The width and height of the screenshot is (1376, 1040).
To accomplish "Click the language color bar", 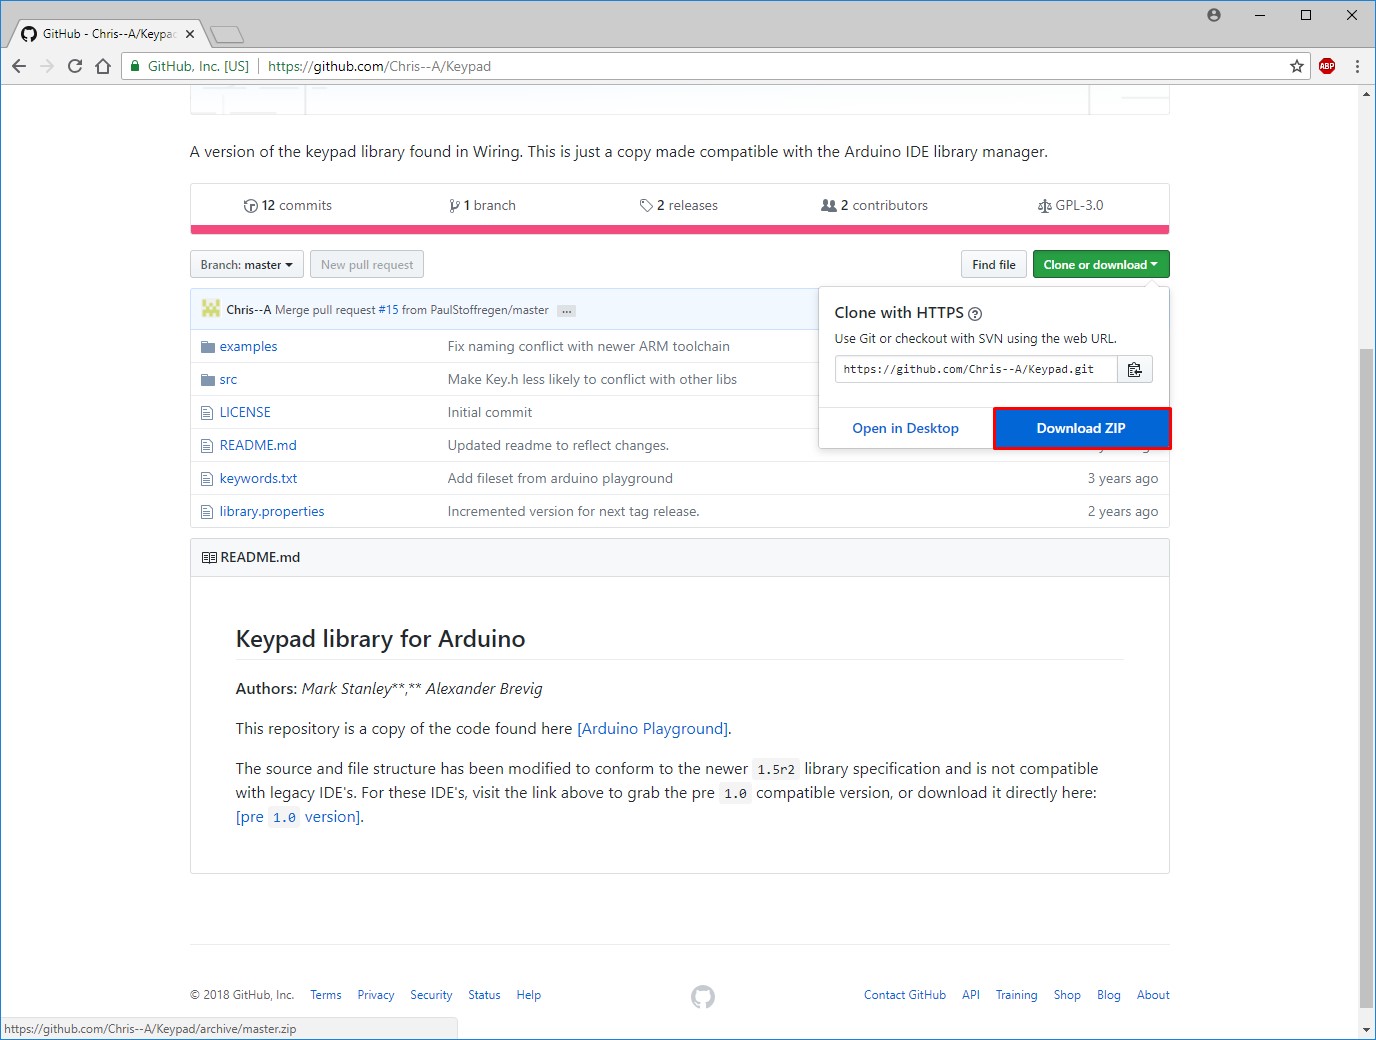I will pyautogui.click(x=679, y=230).
